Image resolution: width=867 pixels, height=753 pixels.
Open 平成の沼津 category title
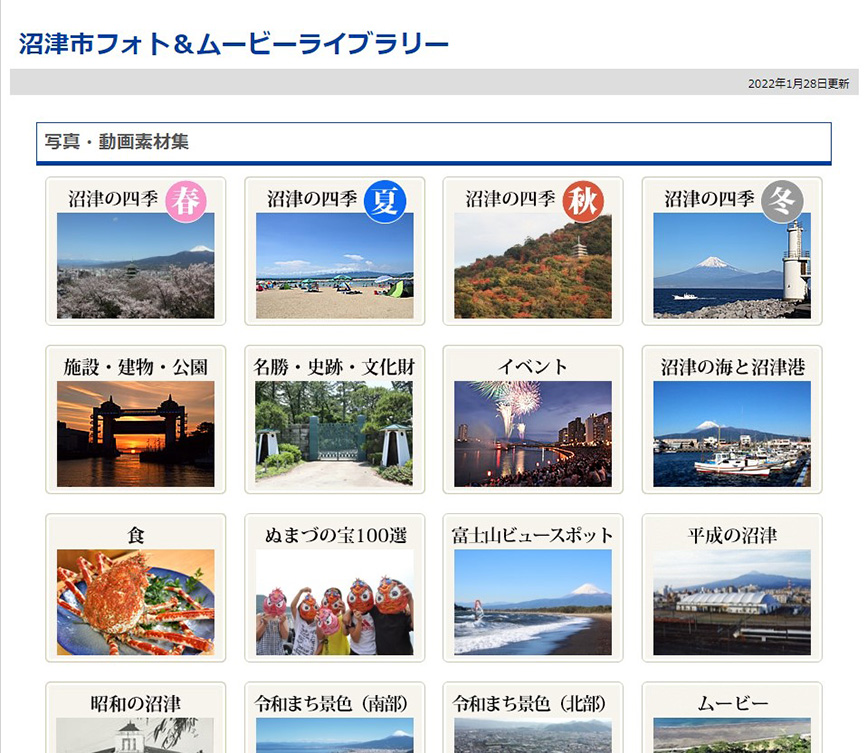pyautogui.click(x=733, y=535)
